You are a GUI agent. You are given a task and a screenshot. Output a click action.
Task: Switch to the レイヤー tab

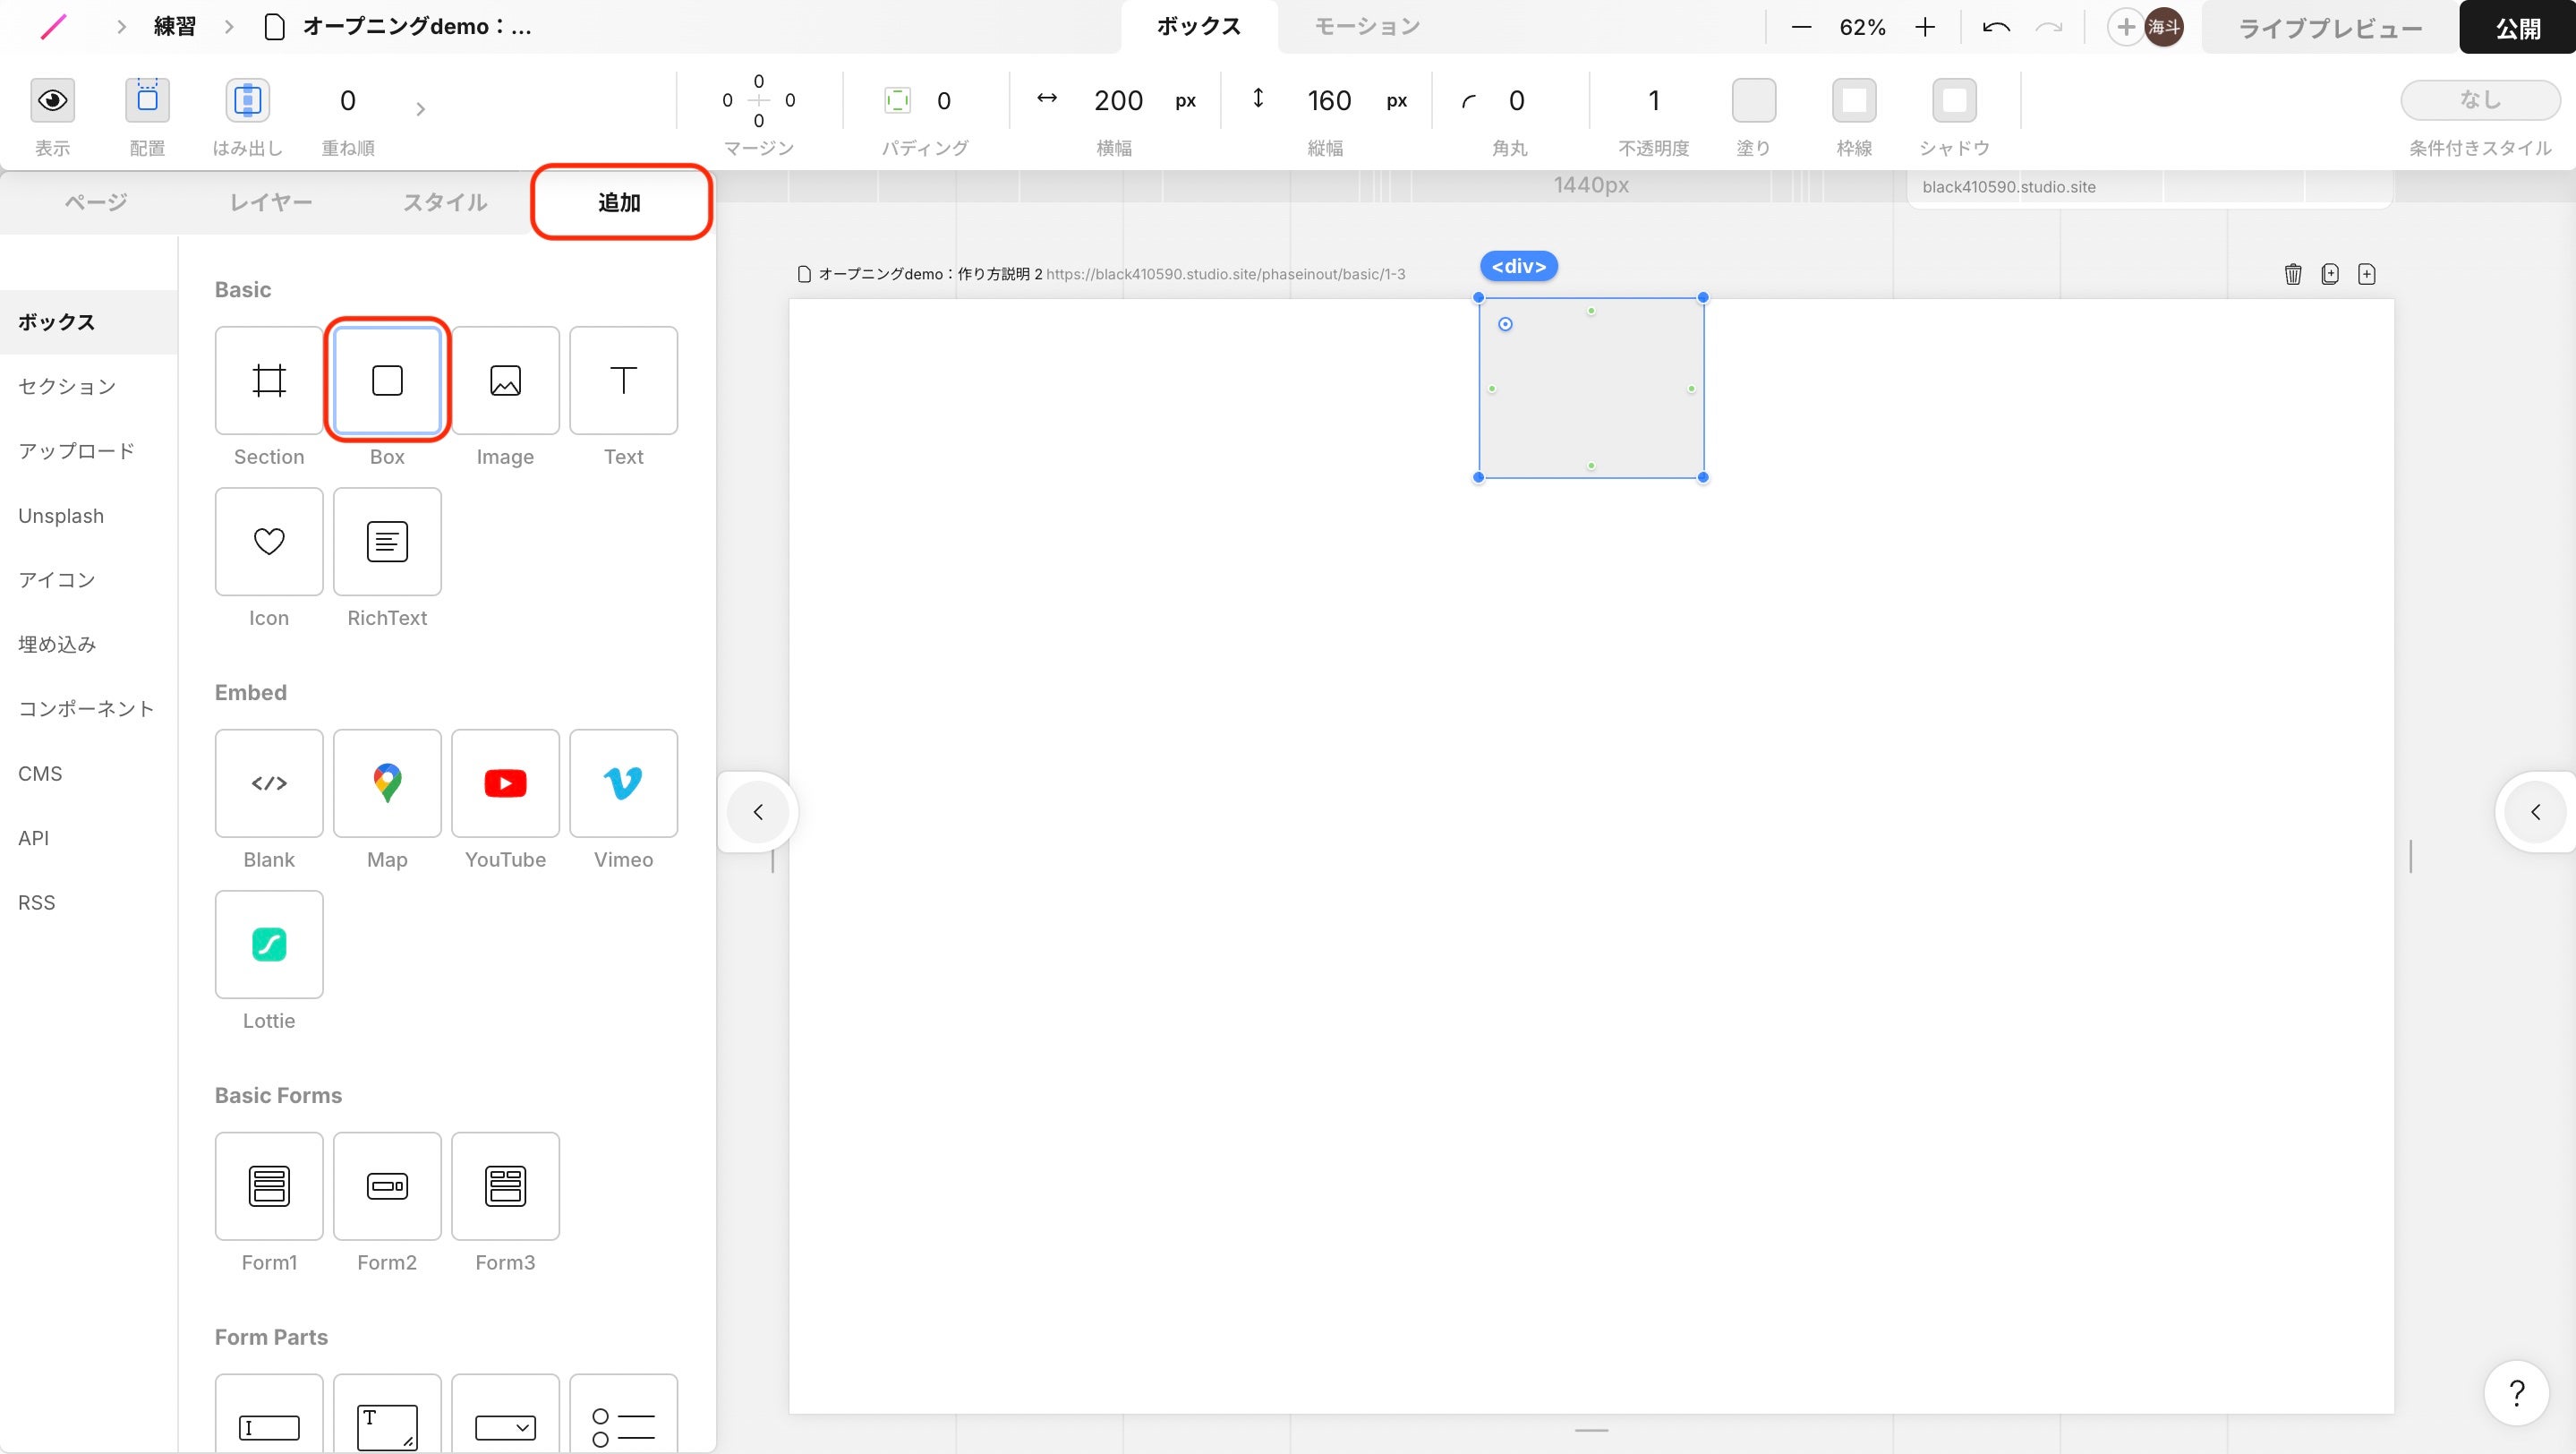tap(270, 202)
